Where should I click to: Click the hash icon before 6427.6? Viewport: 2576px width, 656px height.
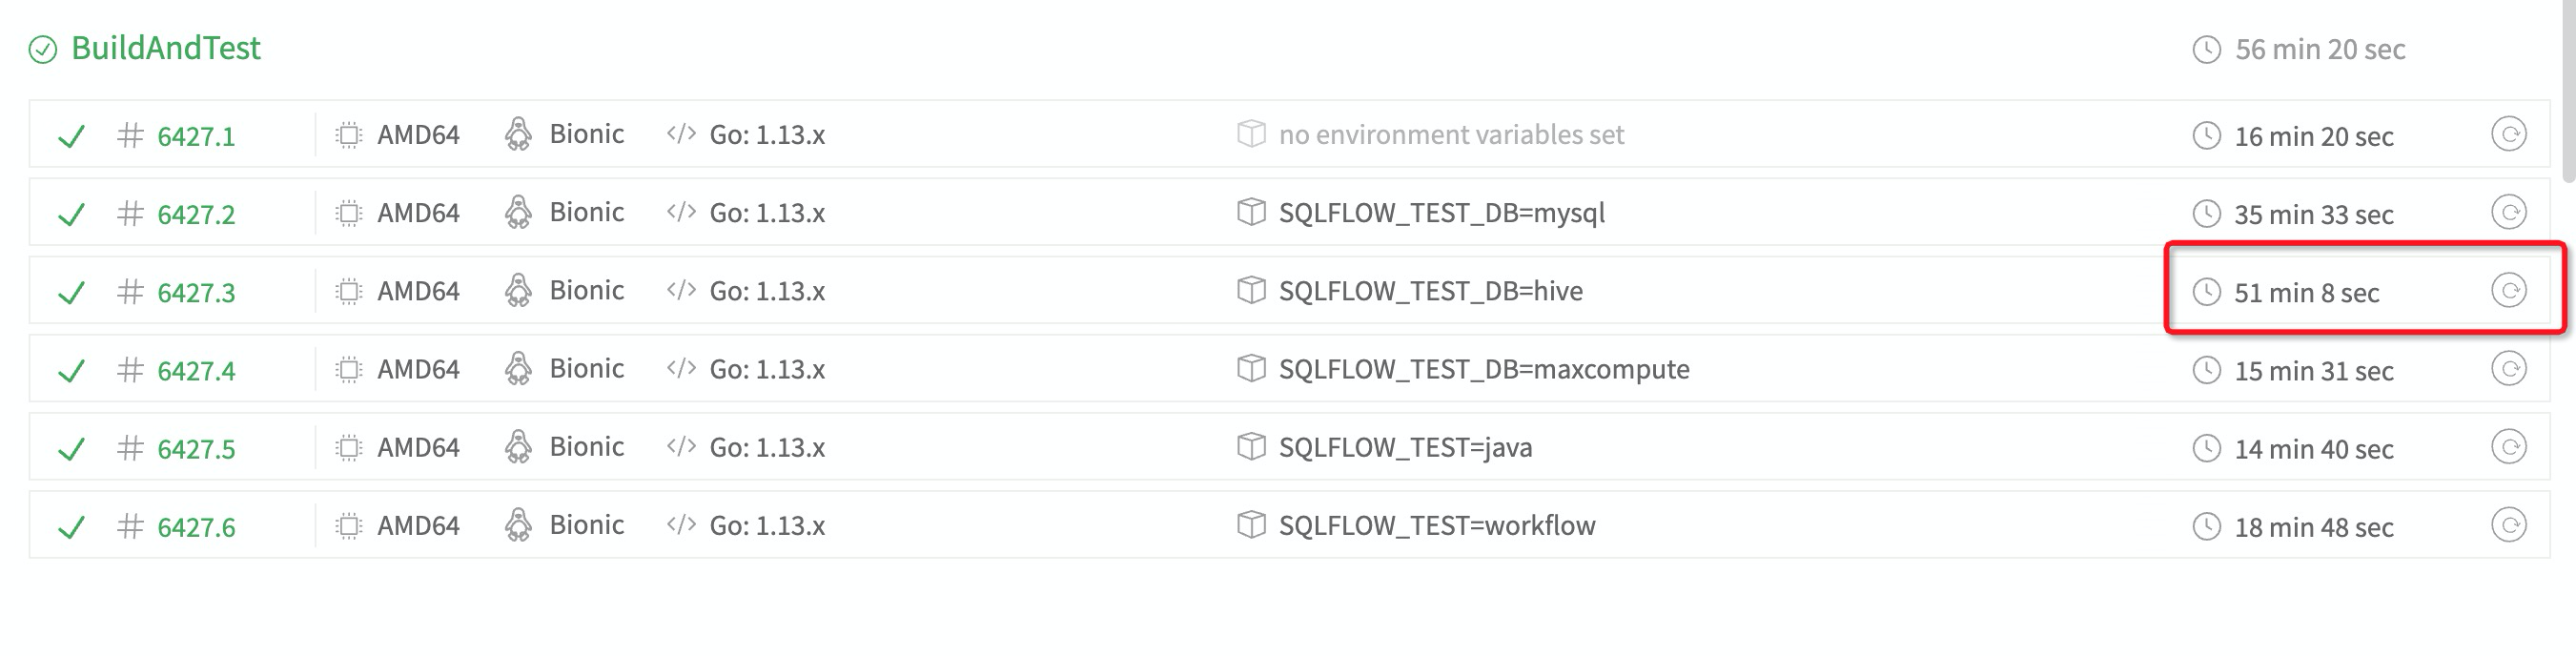coord(130,524)
